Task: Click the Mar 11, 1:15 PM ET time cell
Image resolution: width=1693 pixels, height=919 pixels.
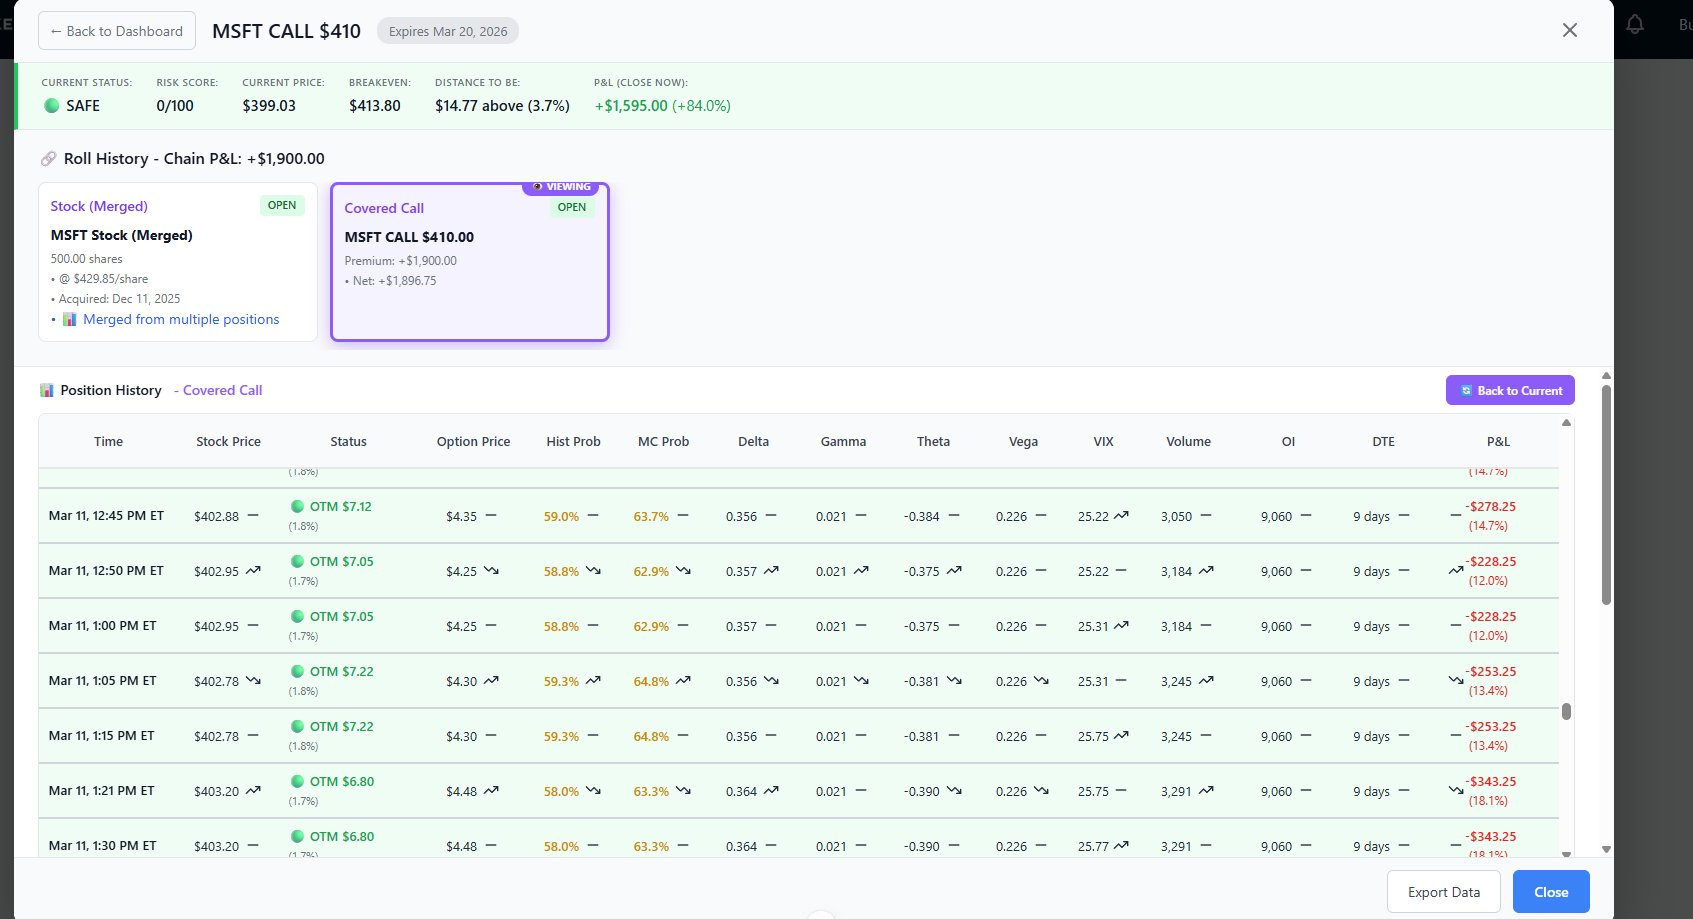Action: tap(101, 735)
